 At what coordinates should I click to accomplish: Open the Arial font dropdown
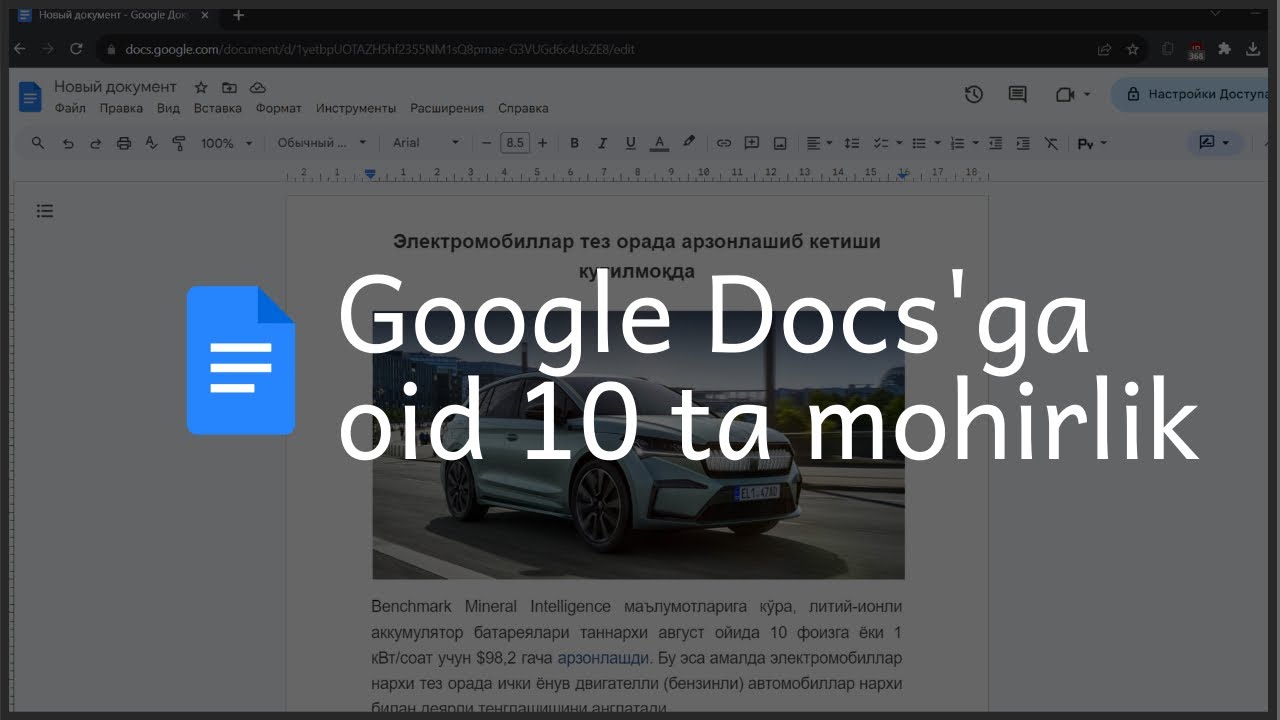426,143
